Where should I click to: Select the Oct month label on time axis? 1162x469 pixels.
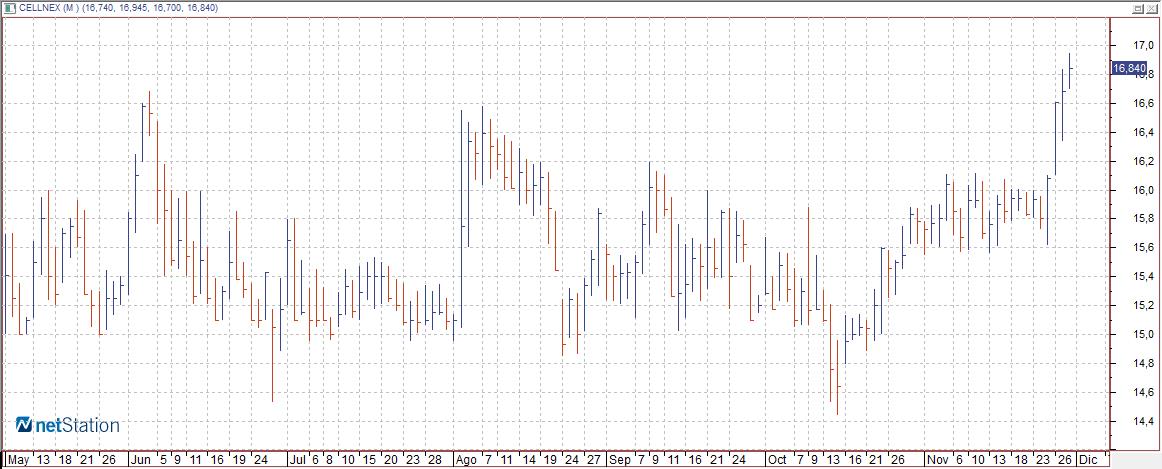click(778, 459)
